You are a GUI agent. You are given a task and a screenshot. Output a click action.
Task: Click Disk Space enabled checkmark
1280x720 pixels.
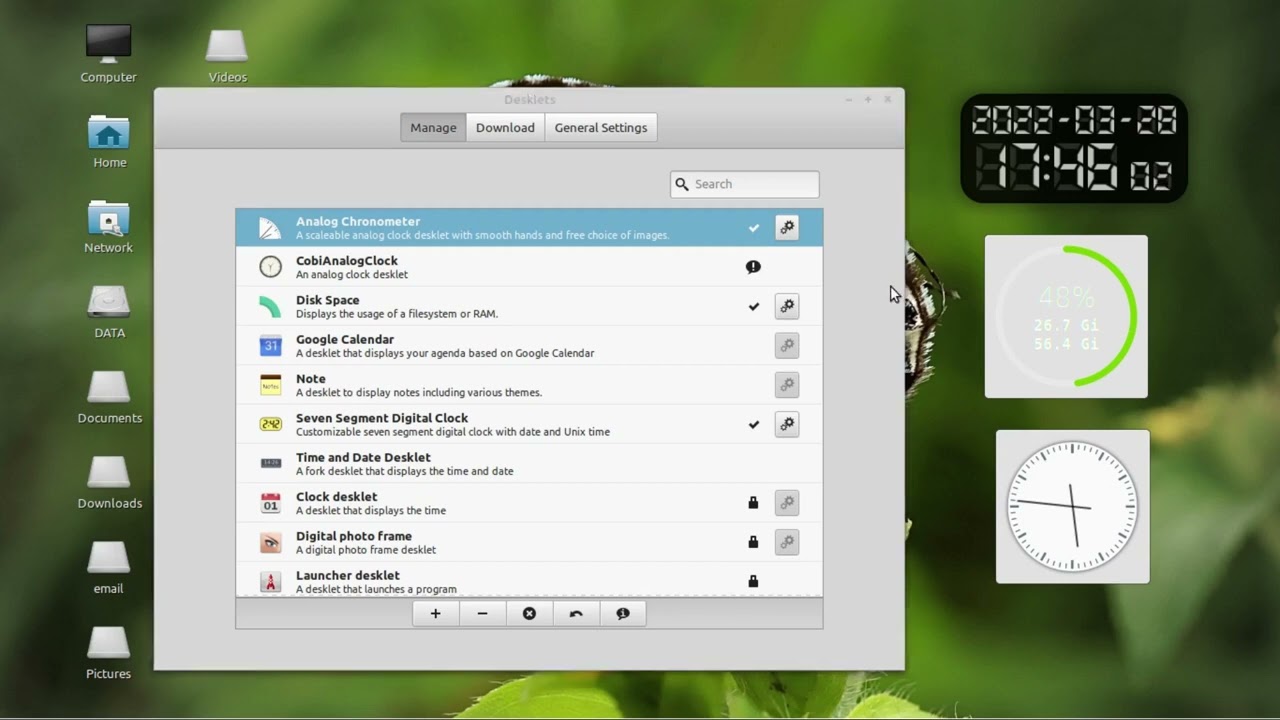point(754,306)
